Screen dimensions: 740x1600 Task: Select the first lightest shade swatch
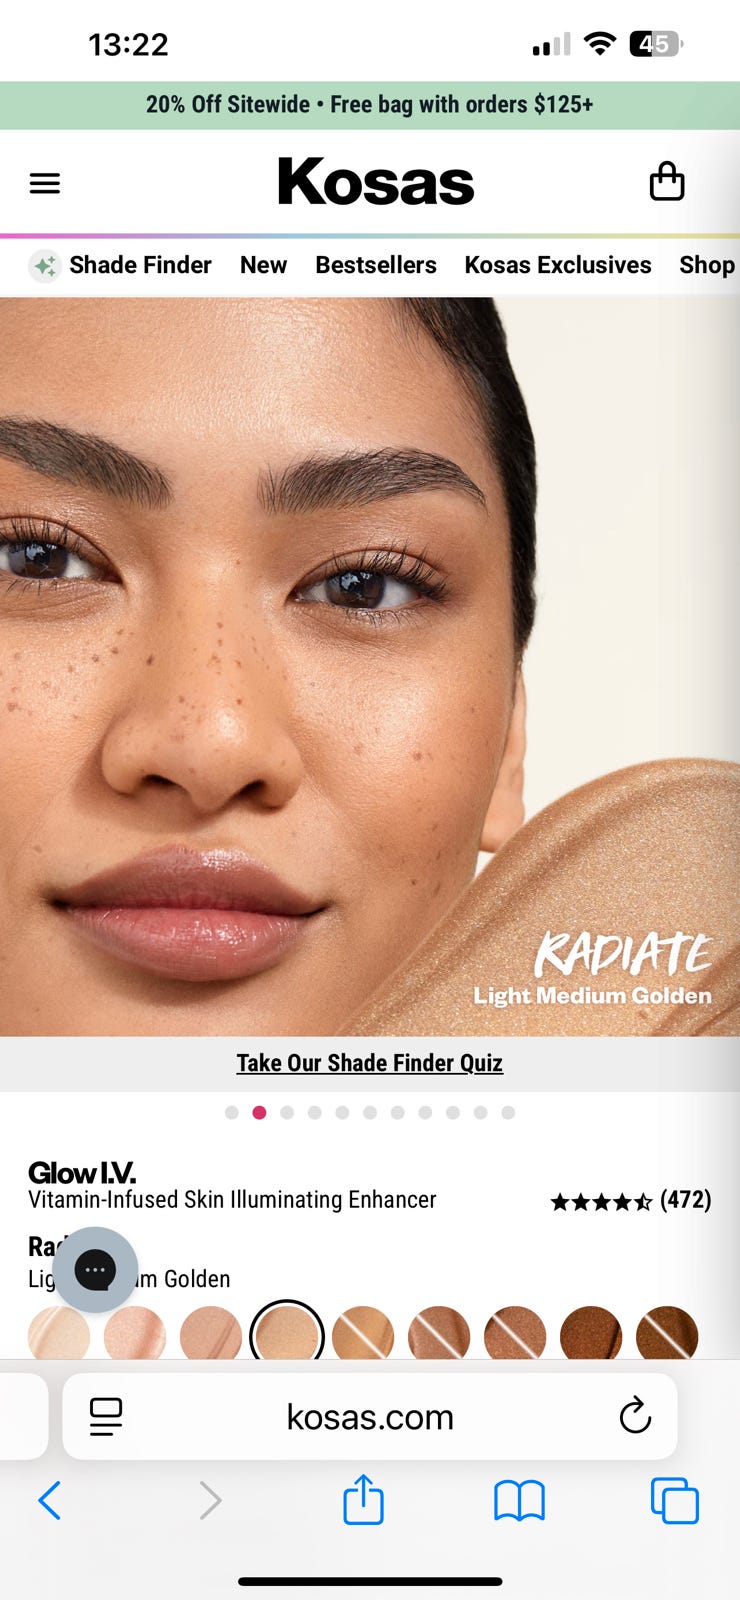tap(59, 1335)
